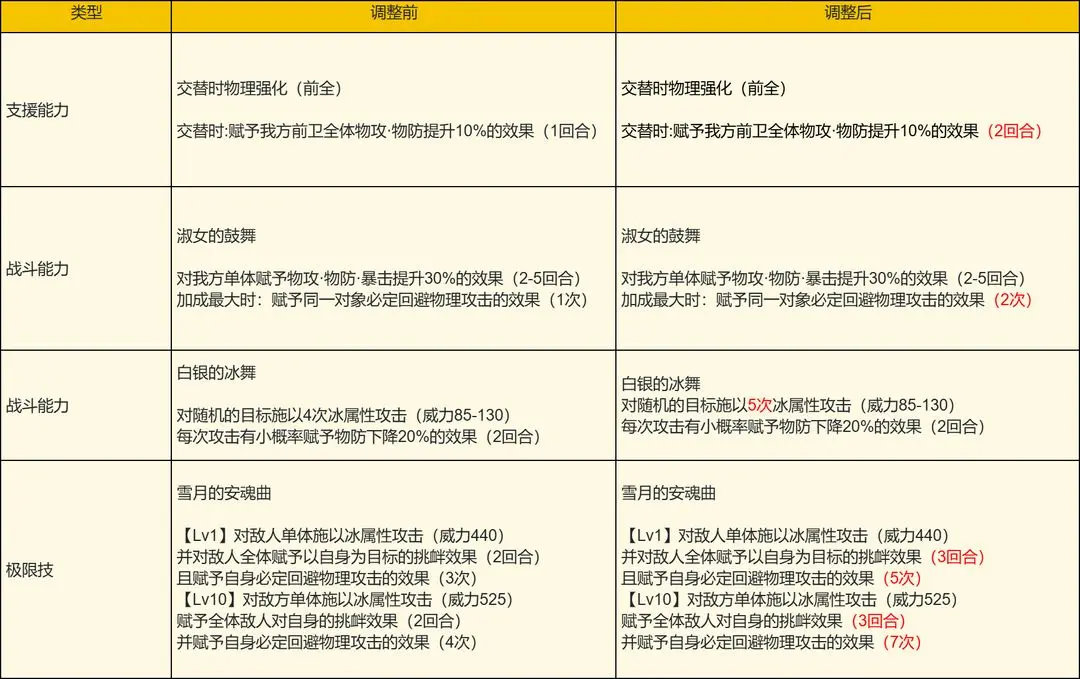Click the red （5次） text
Viewport: 1080px width, 679px height.
[902, 578]
